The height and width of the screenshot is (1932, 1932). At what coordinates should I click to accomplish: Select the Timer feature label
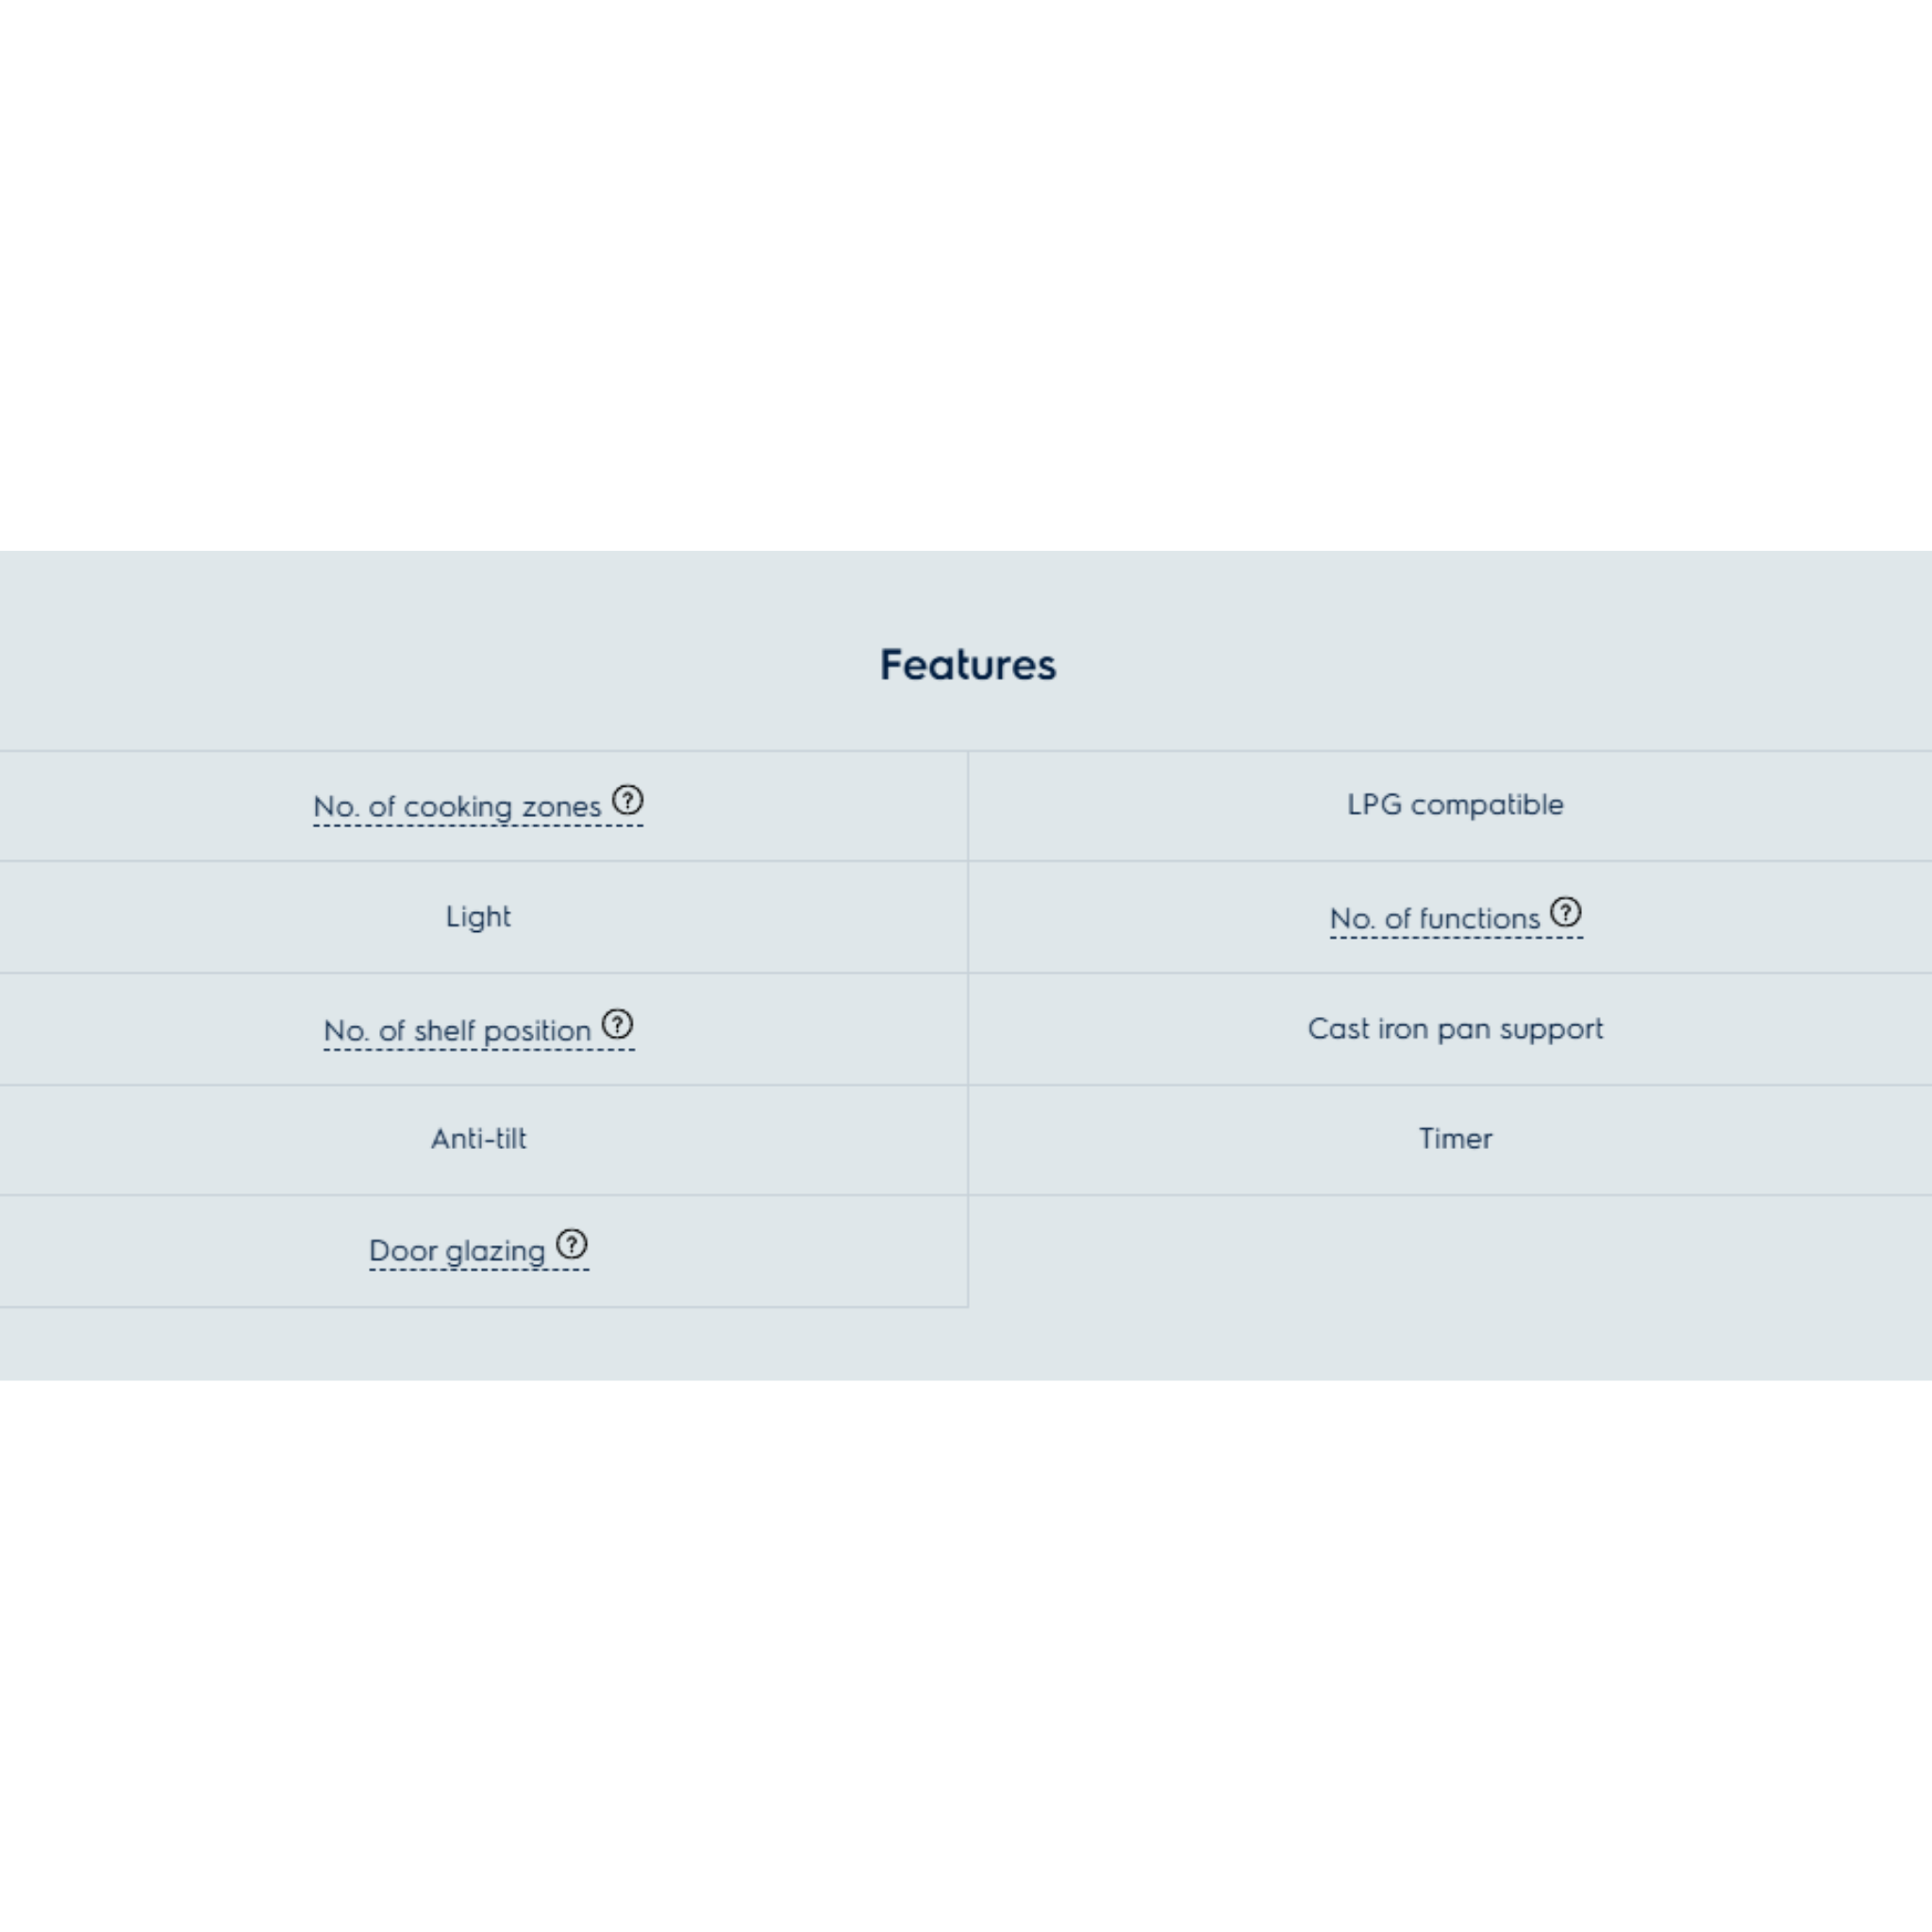click(x=1454, y=1139)
